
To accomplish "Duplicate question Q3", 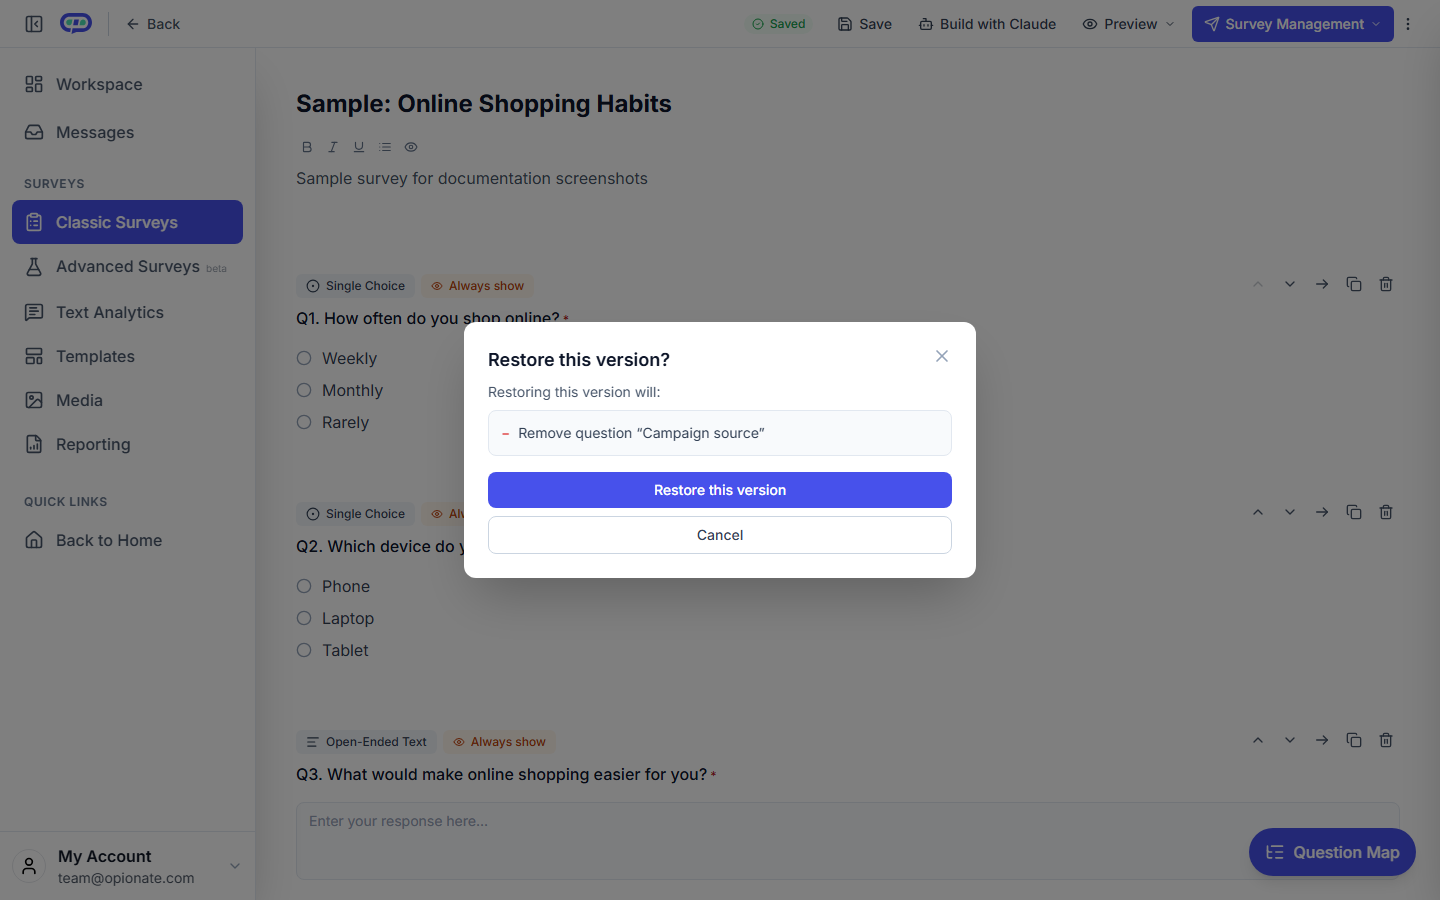I will pos(1354,740).
